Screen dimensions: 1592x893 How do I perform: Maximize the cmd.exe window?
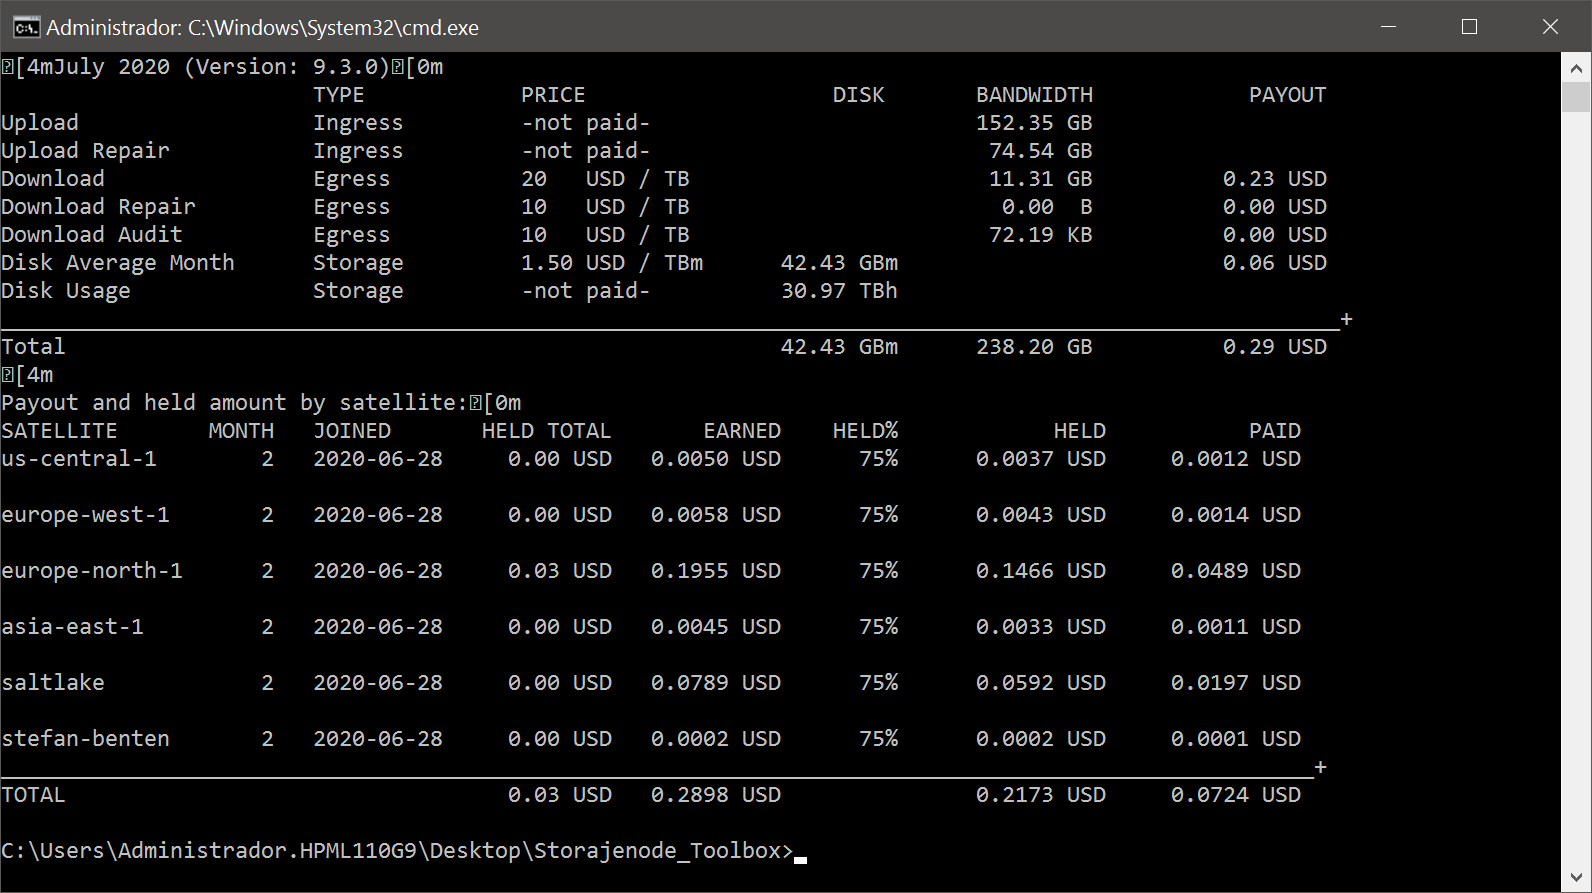pos(1469,27)
